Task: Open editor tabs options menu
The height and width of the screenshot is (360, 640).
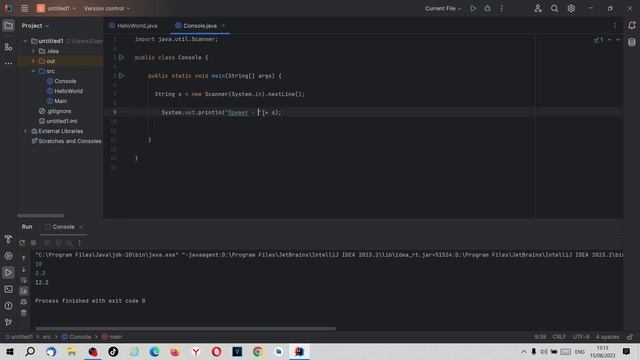Action: click(x=615, y=26)
